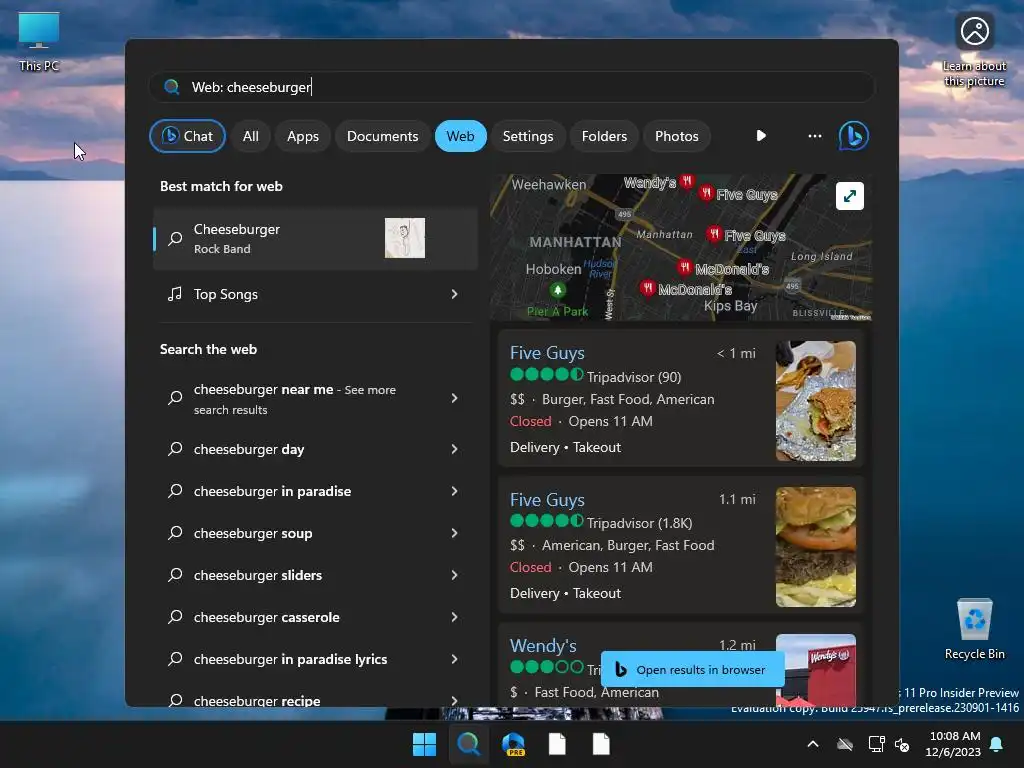Click Pier A Park marker on map
The width and height of the screenshot is (1024, 768).
click(x=557, y=289)
